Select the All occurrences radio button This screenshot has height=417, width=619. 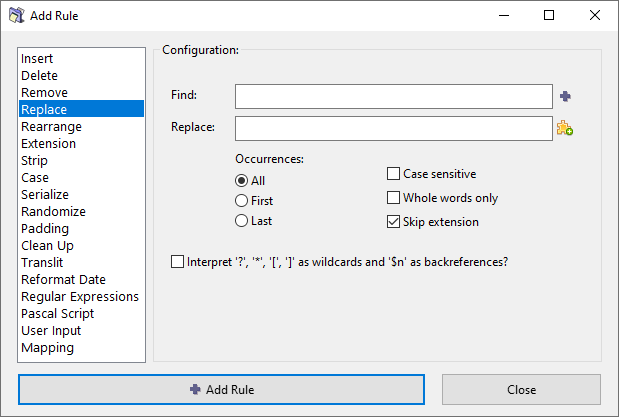click(x=241, y=181)
